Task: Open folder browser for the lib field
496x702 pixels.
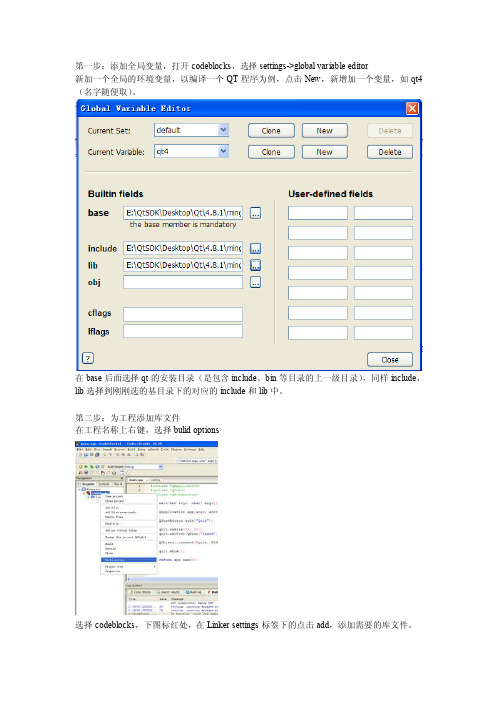Action: point(255,265)
